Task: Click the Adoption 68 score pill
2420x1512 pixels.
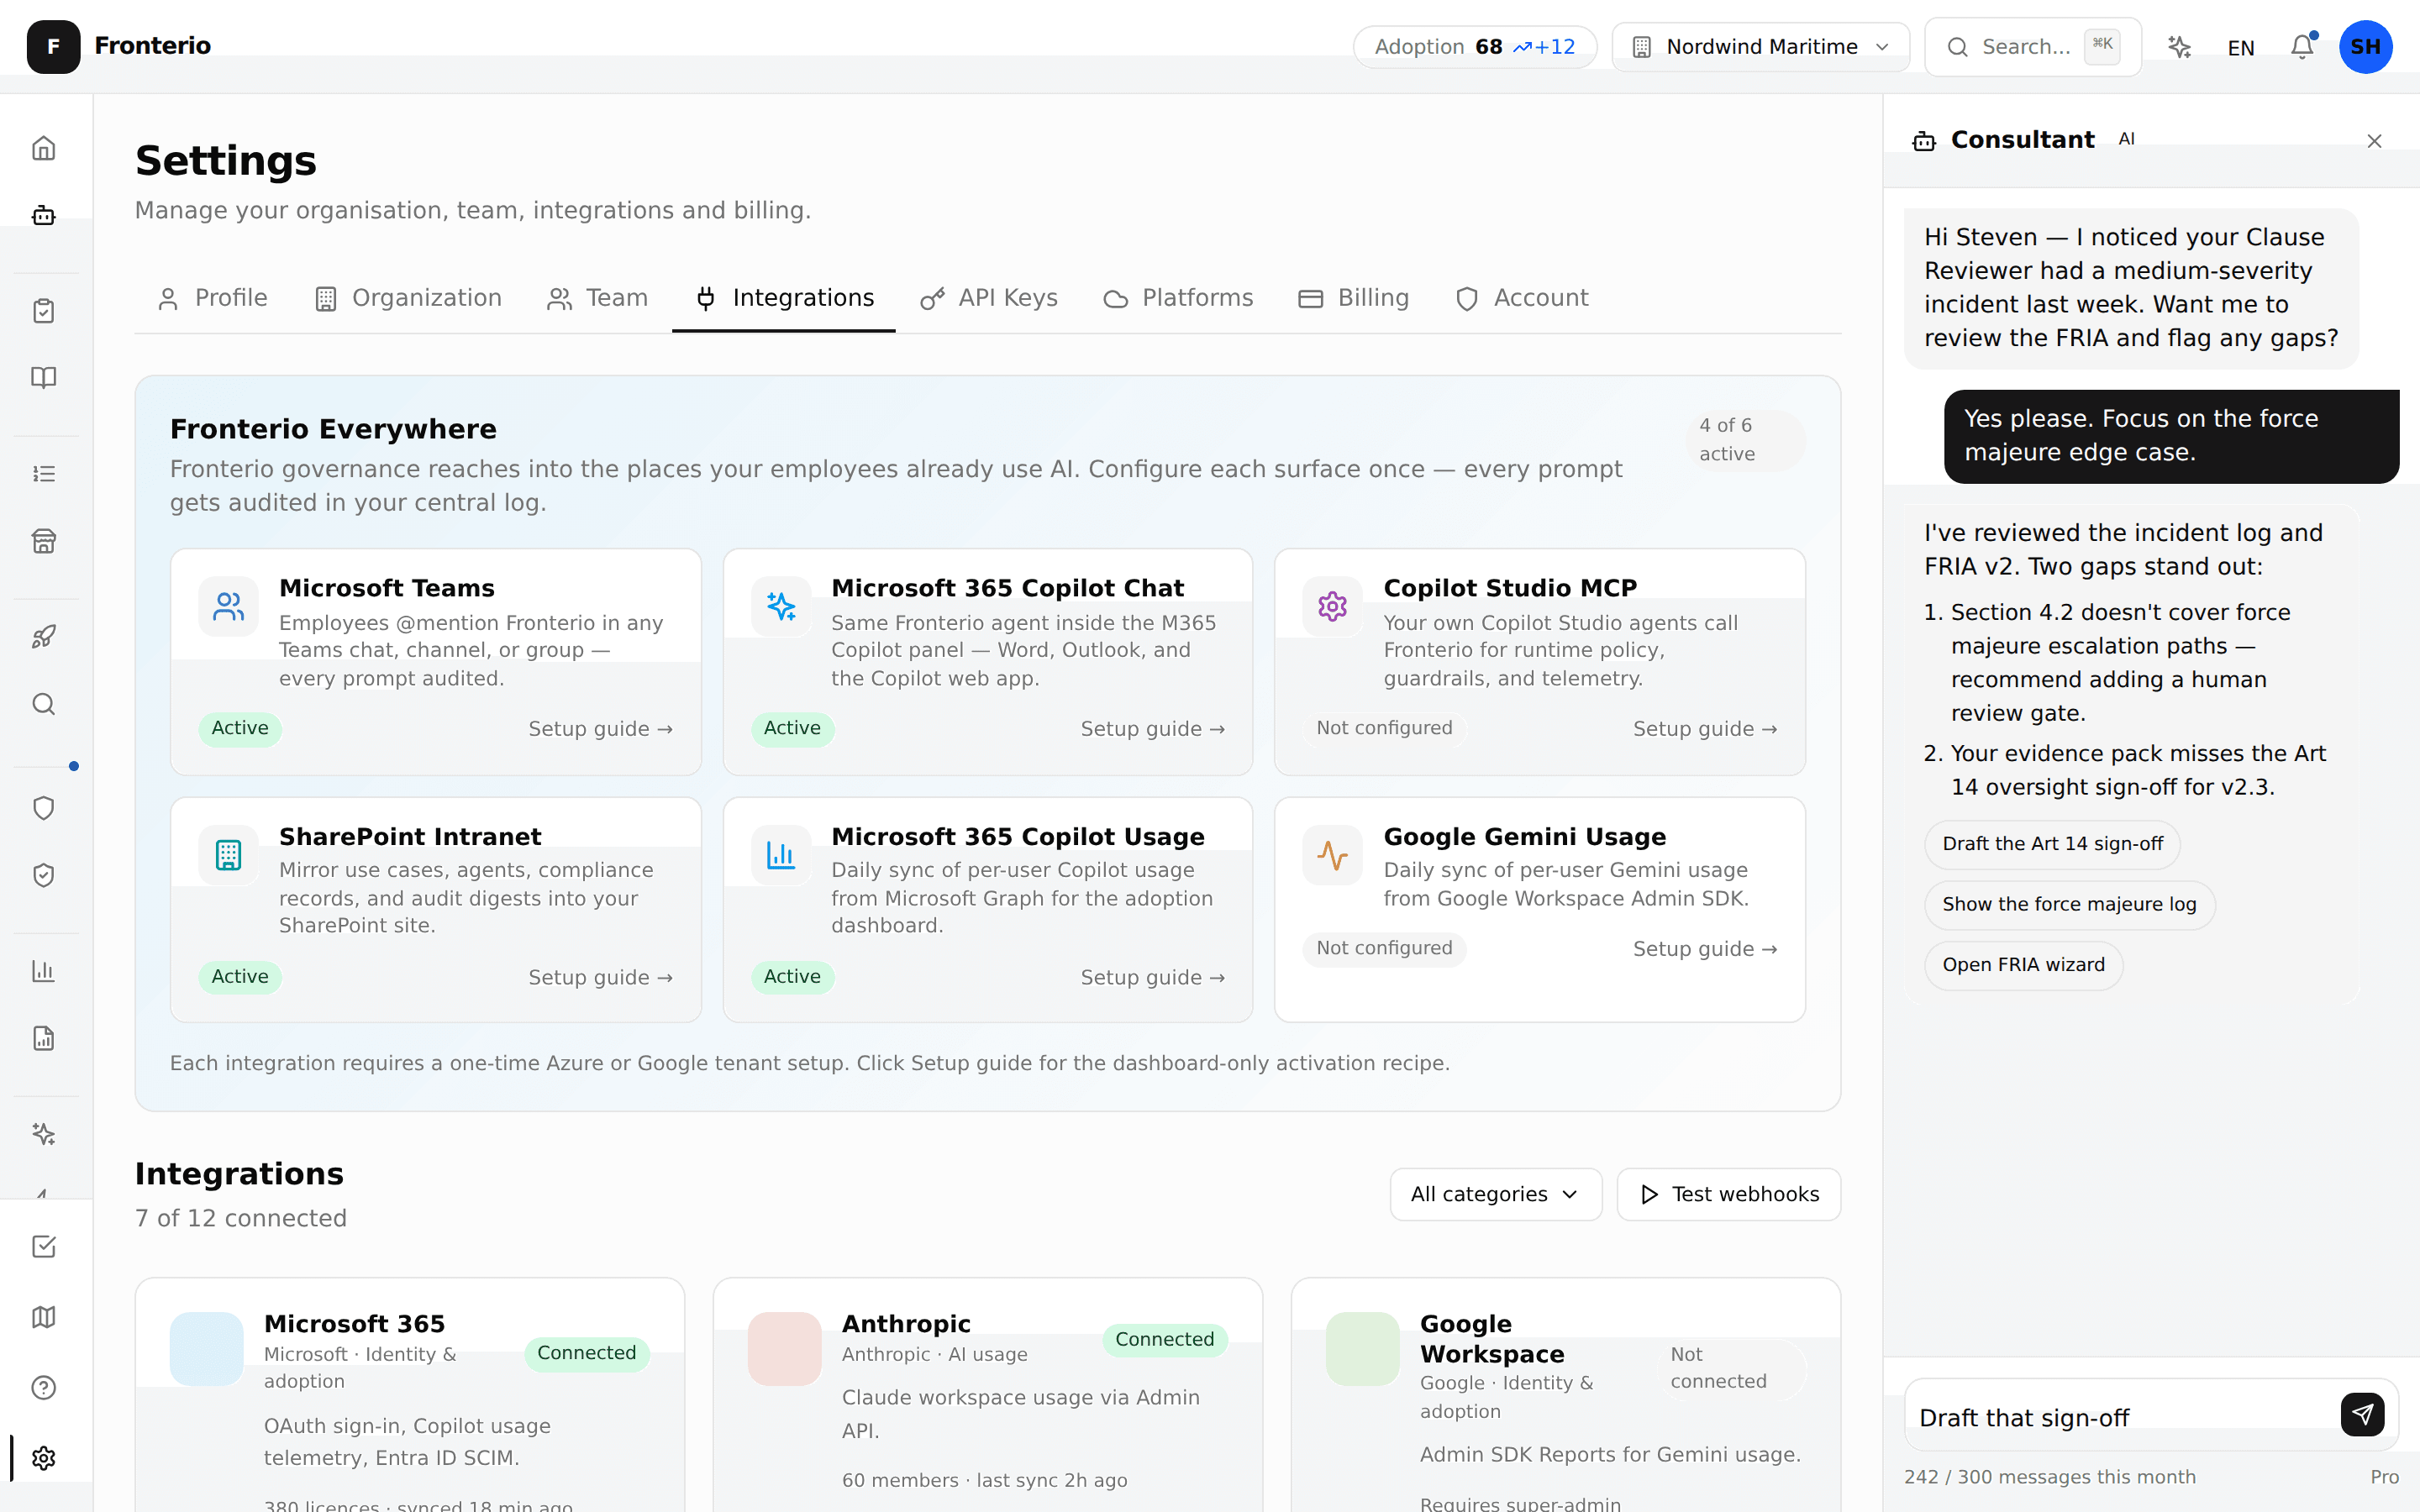Action: pos(1474,47)
